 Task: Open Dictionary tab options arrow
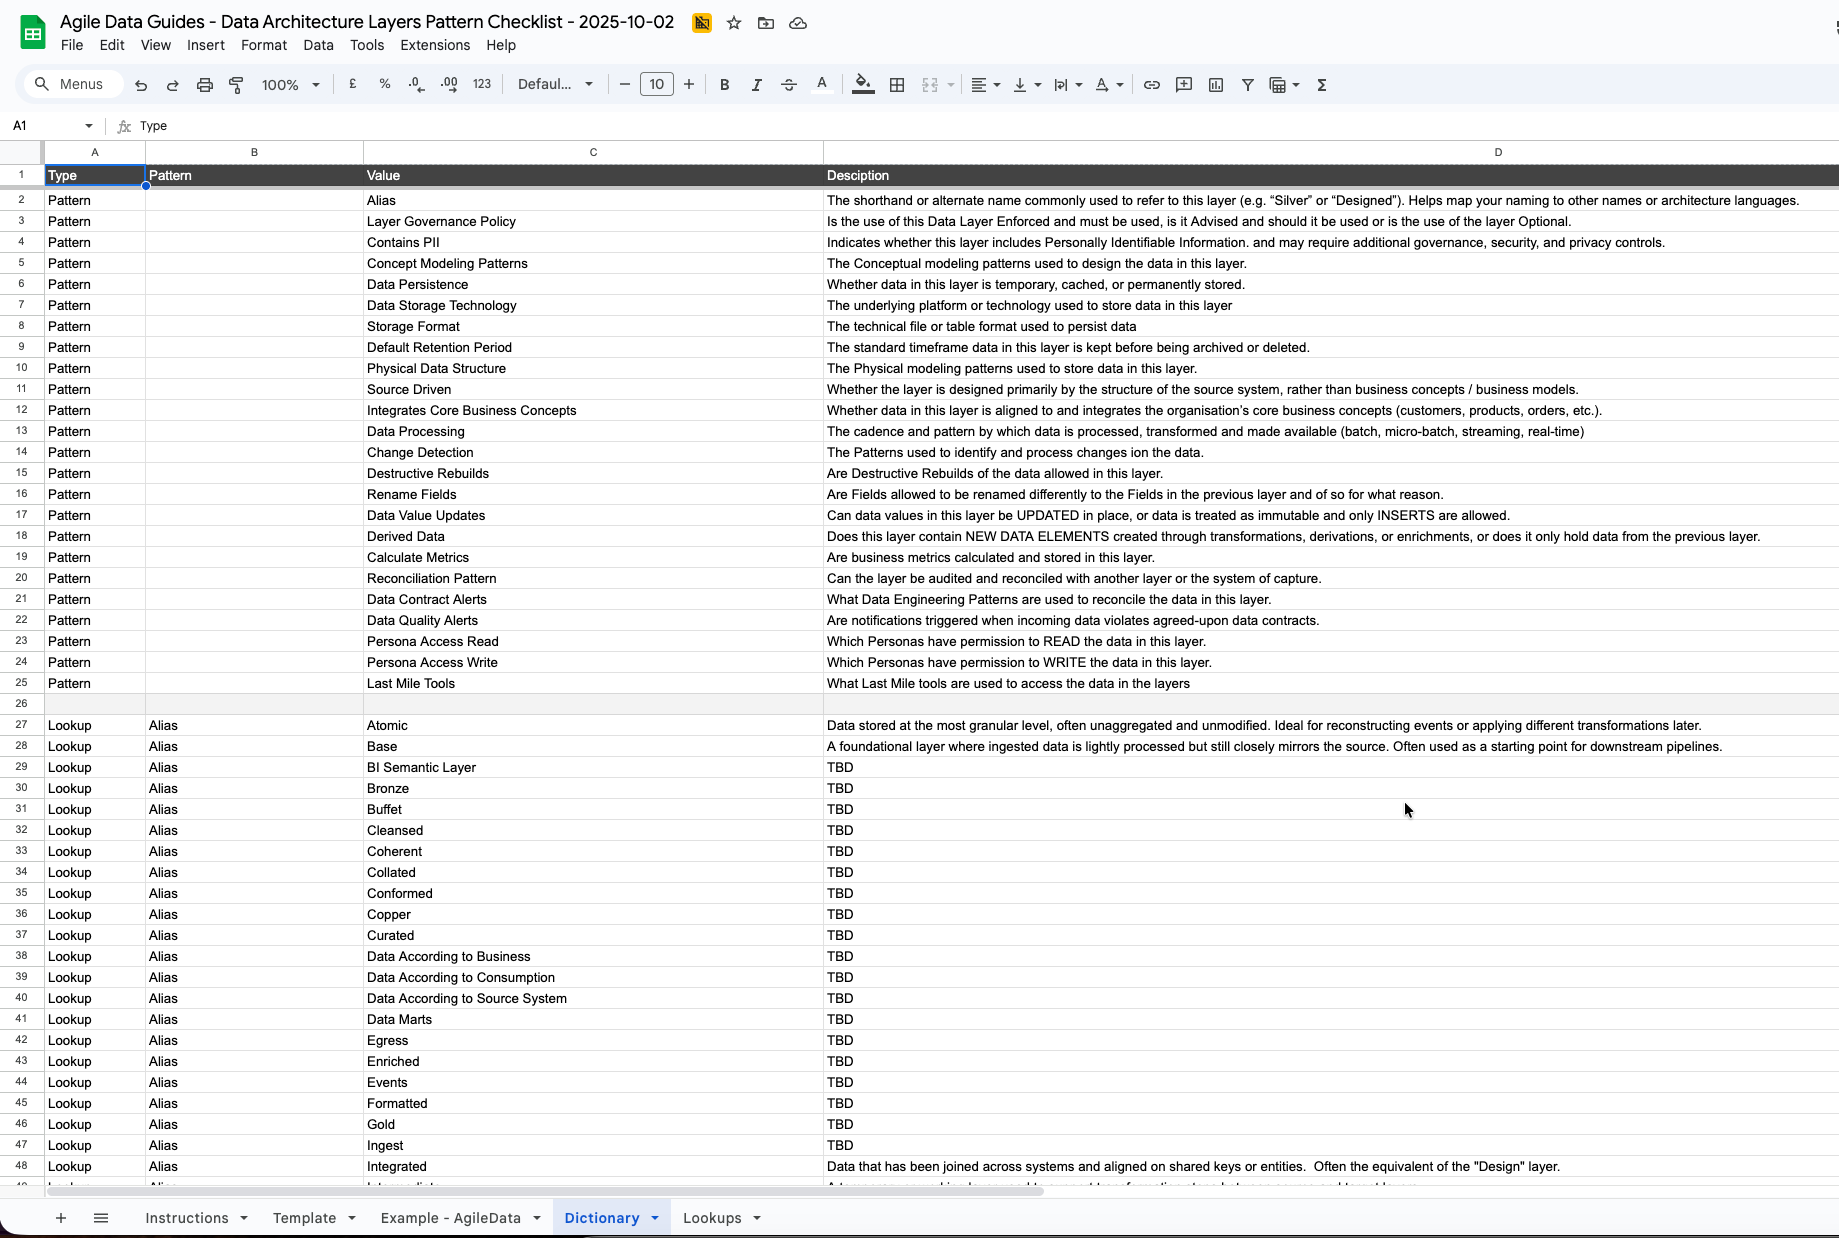(x=655, y=1217)
